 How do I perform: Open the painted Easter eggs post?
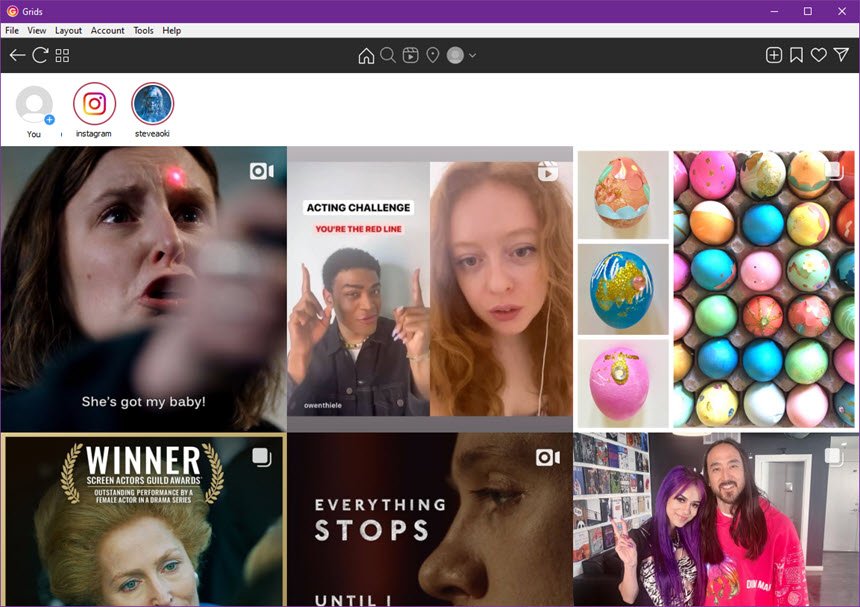[x=716, y=288]
